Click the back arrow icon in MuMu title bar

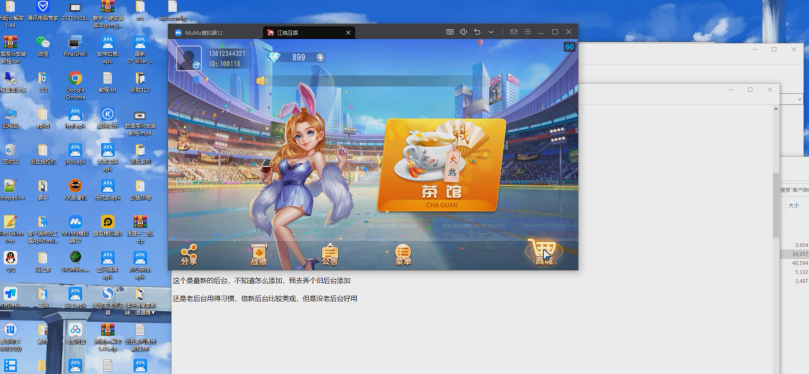coord(477,32)
